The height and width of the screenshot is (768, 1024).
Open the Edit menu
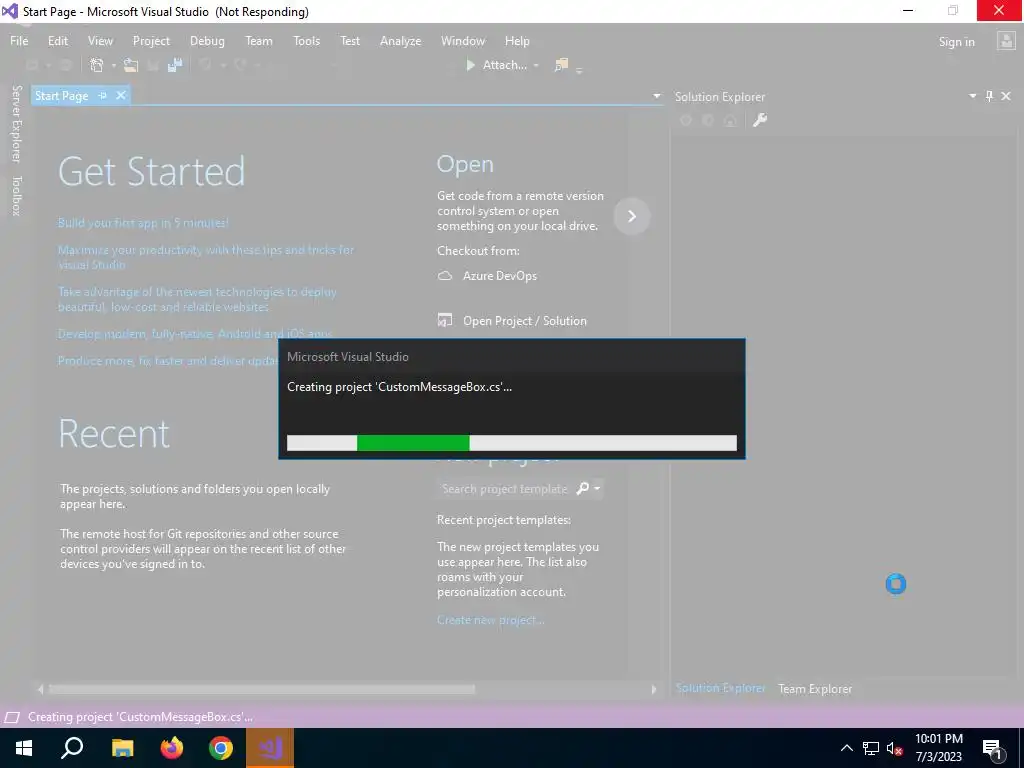tap(57, 40)
